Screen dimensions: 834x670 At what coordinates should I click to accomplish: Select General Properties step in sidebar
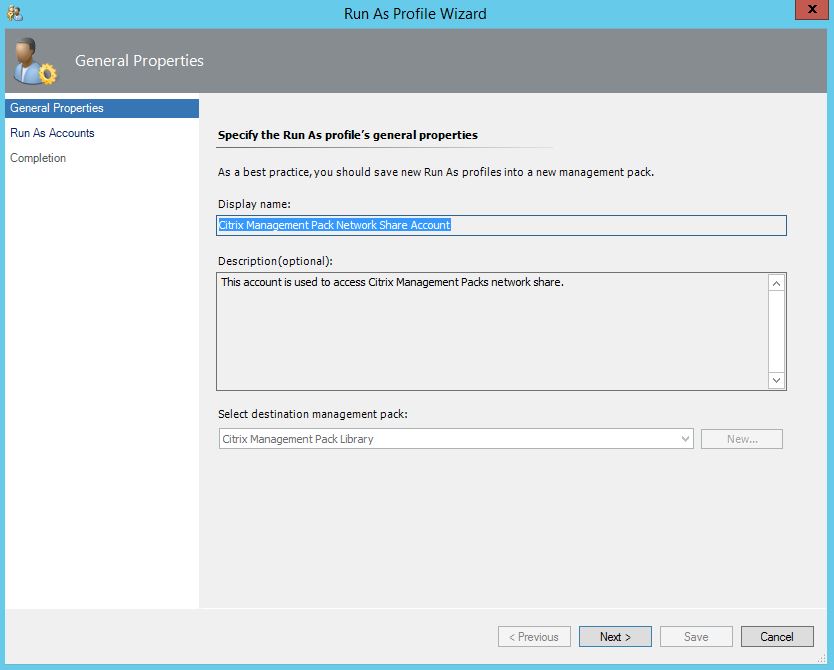coord(57,108)
